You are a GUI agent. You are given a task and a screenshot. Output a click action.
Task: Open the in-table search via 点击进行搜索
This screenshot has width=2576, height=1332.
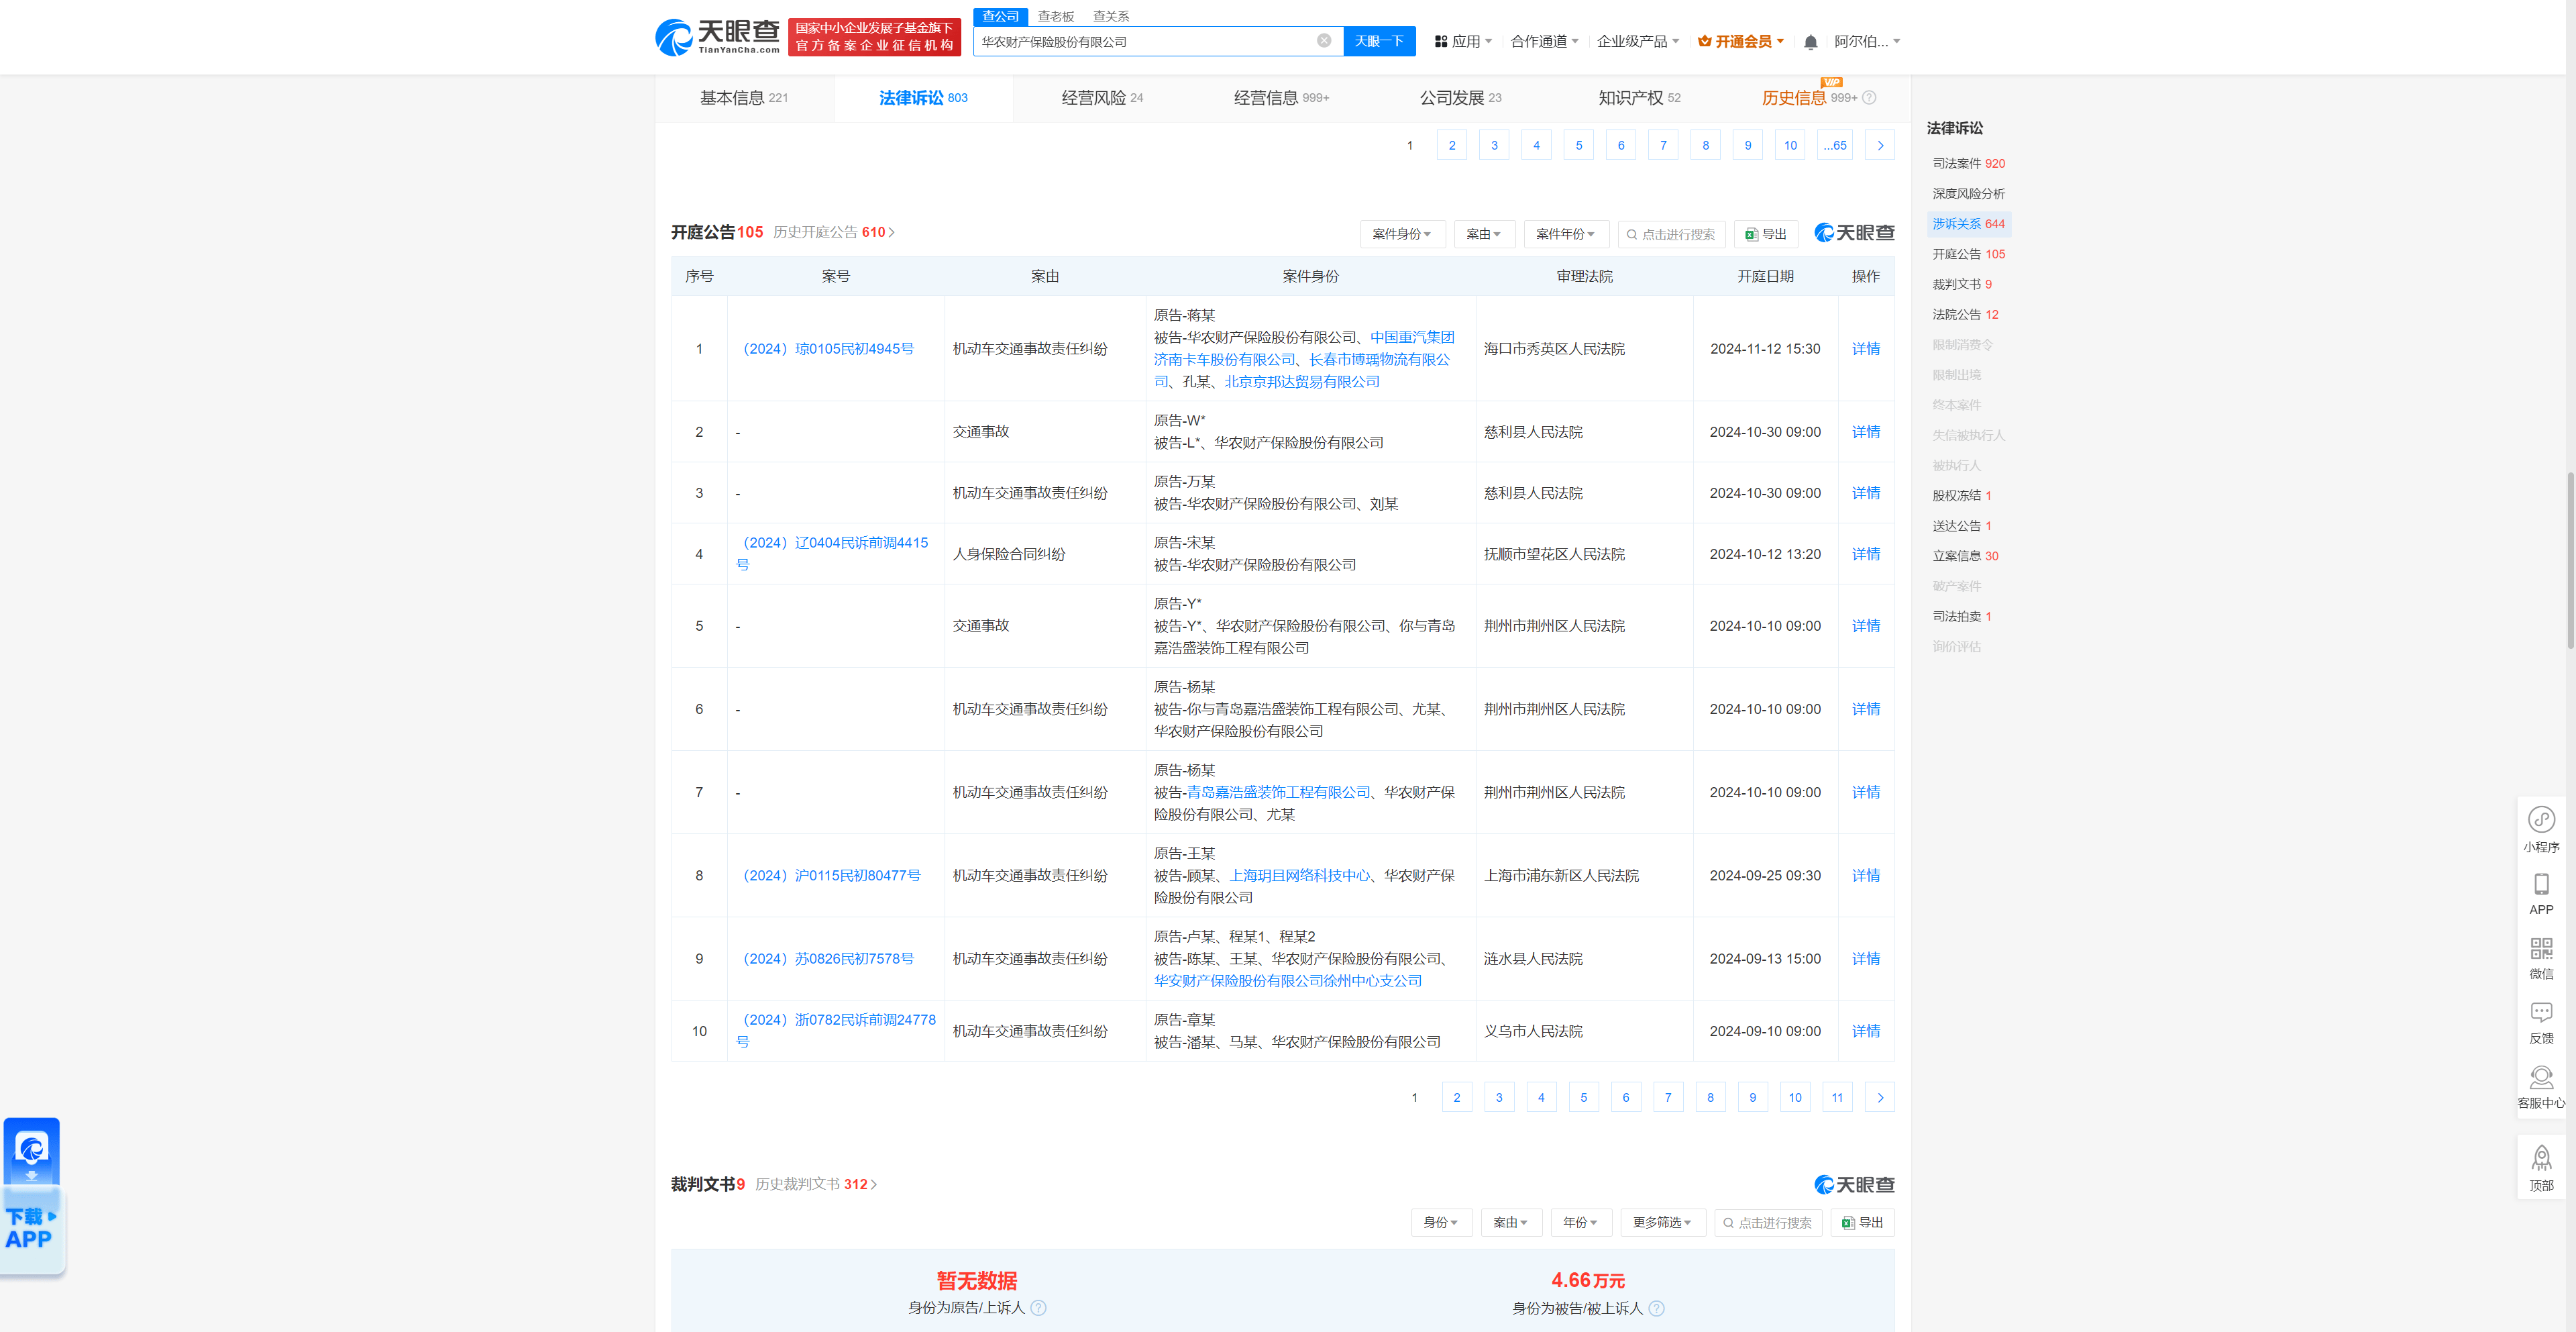click(x=1671, y=233)
